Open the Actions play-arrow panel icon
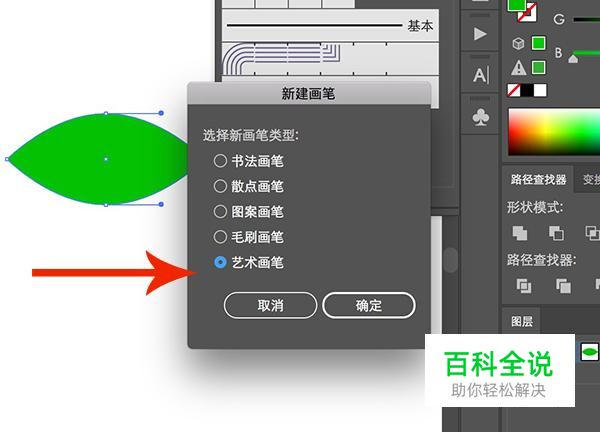600x432 pixels. [x=480, y=34]
